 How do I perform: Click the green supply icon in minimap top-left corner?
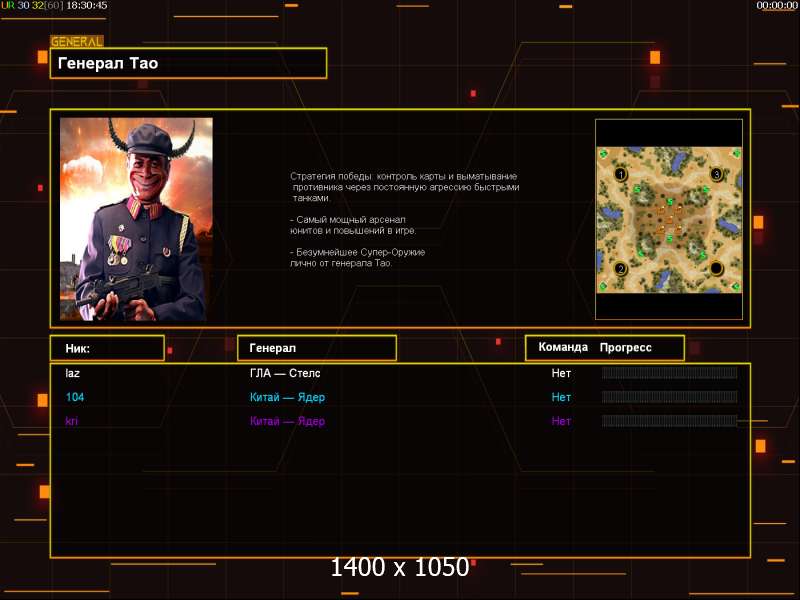click(x=604, y=153)
